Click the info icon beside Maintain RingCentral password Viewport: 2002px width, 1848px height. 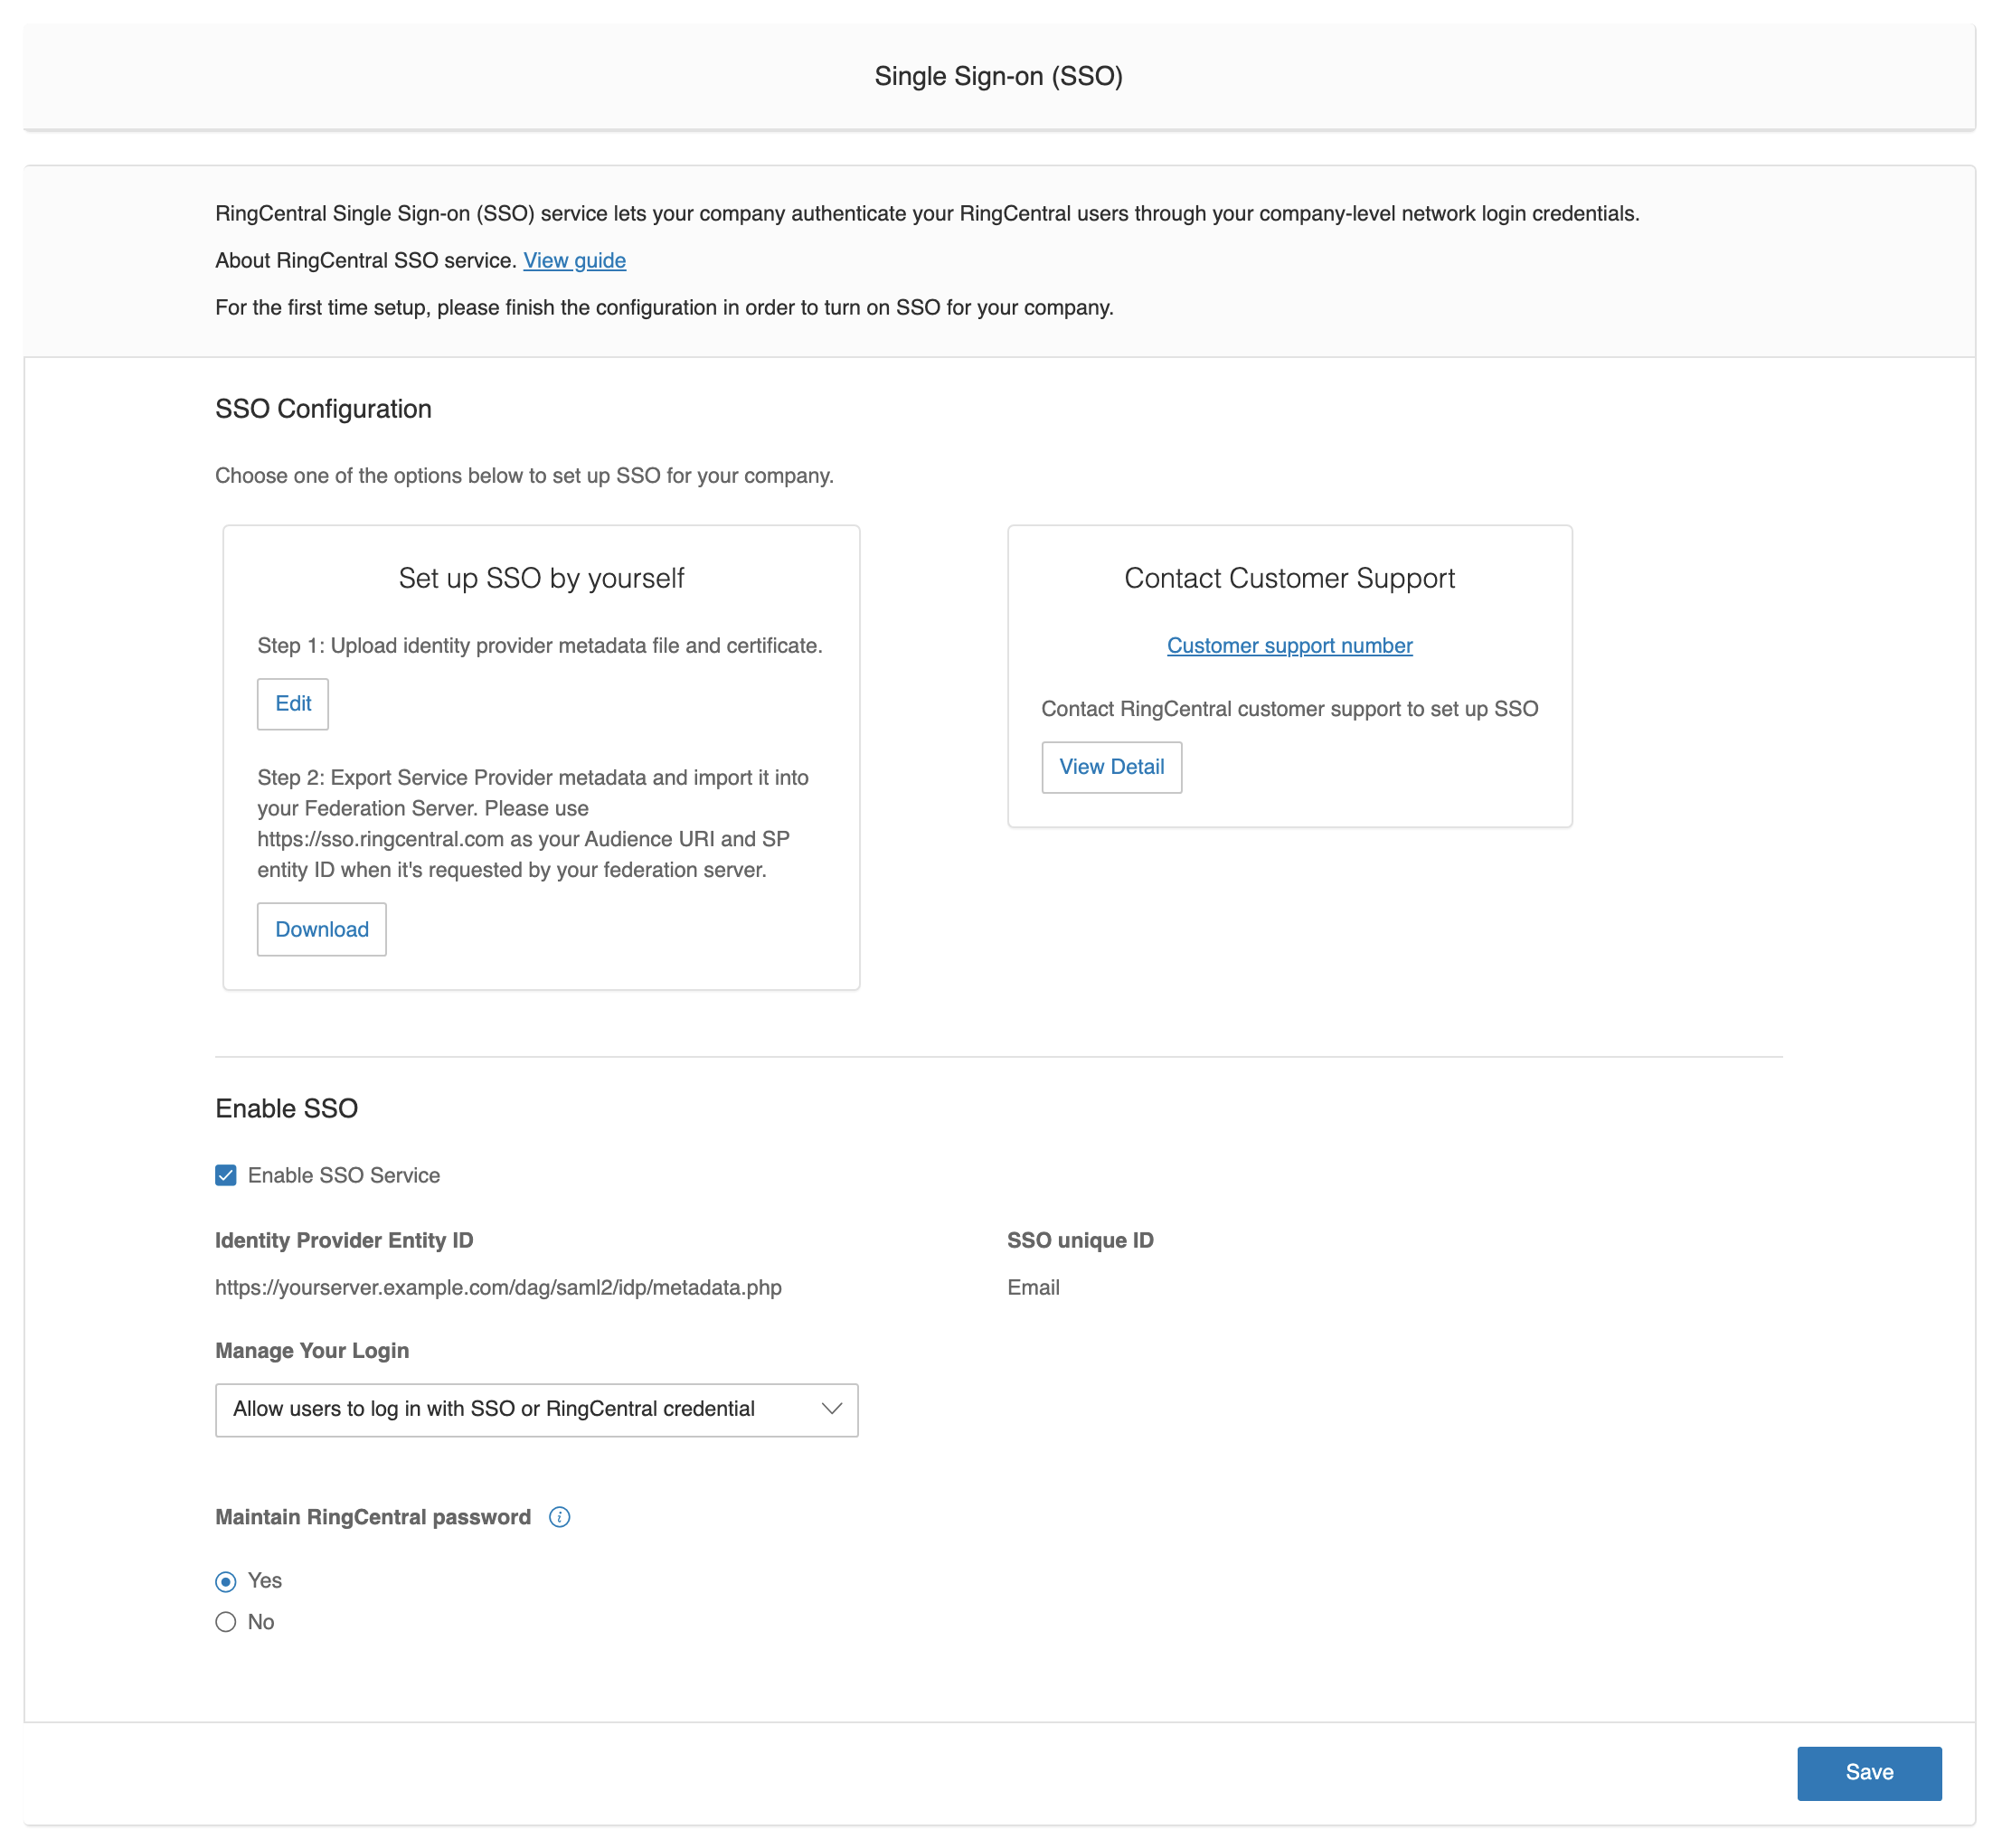click(x=560, y=1517)
